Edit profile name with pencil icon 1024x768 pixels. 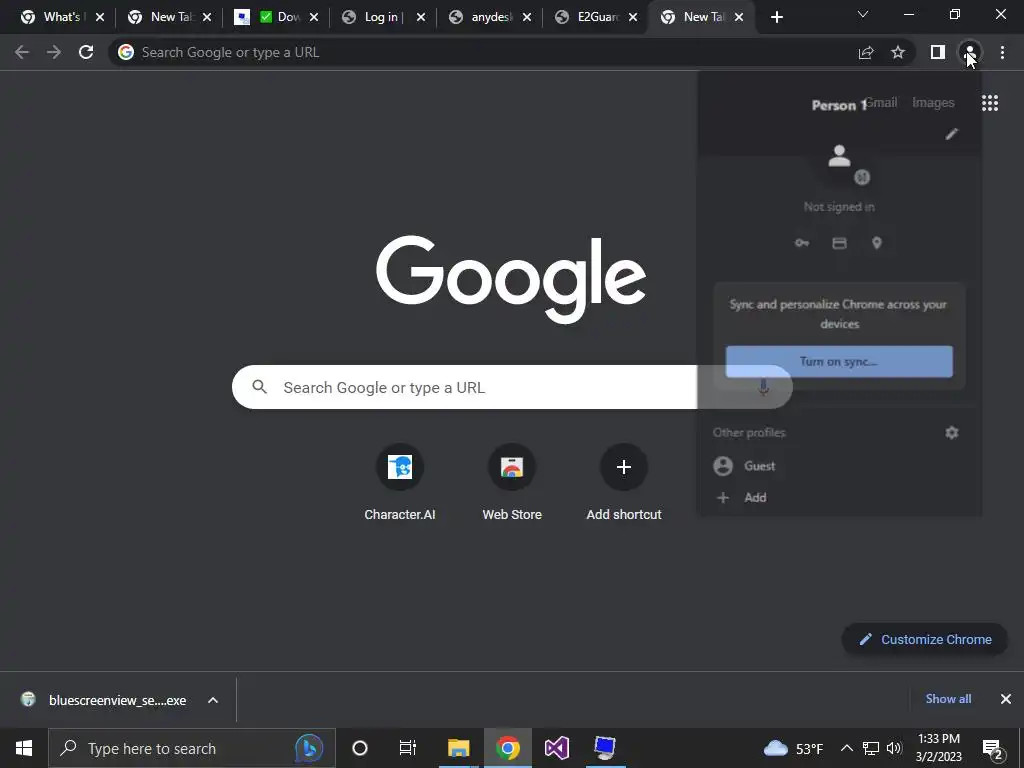pyautogui.click(x=952, y=134)
